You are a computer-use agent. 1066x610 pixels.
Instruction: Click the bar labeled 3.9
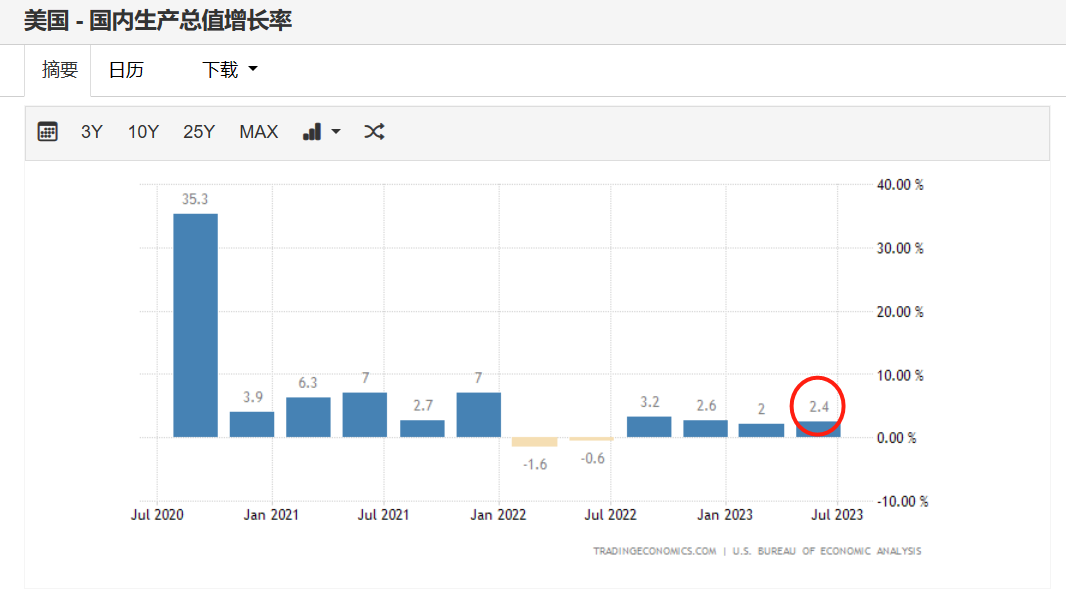click(252, 424)
